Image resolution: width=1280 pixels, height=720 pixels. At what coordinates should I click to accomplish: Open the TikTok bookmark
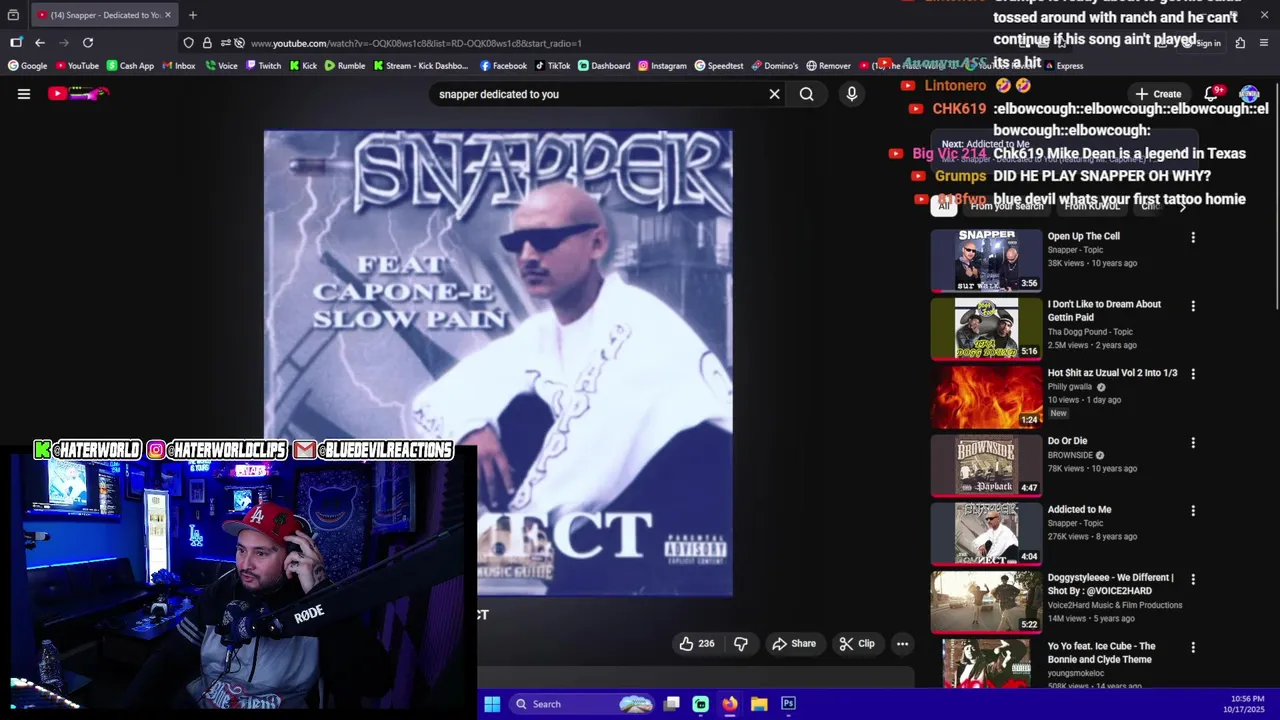click(x=552, y=66)
